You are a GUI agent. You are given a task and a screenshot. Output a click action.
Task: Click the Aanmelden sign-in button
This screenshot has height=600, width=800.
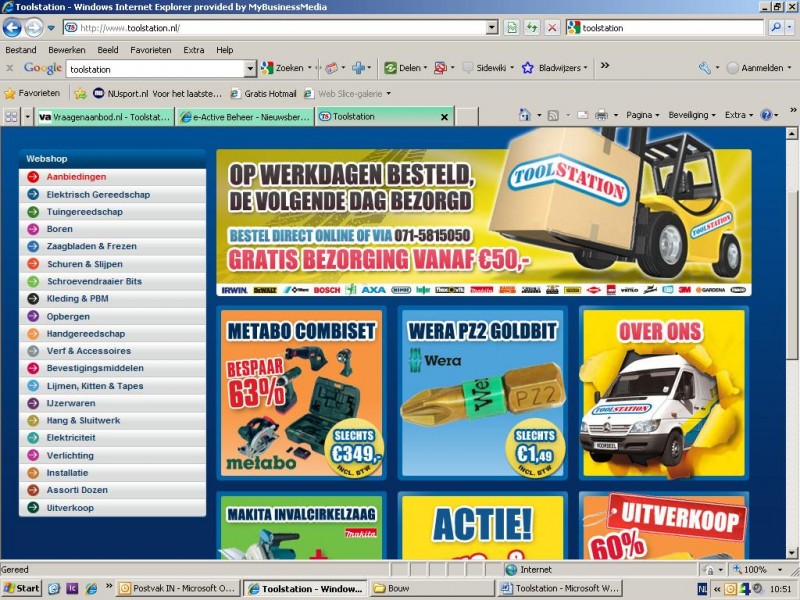(760, 68)
